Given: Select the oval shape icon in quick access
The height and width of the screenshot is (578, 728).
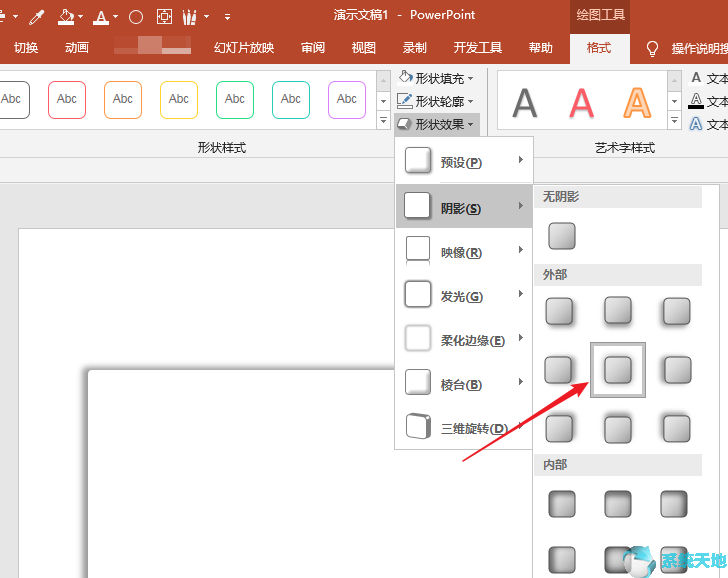Looking at the screenshot, I should 136,17.
